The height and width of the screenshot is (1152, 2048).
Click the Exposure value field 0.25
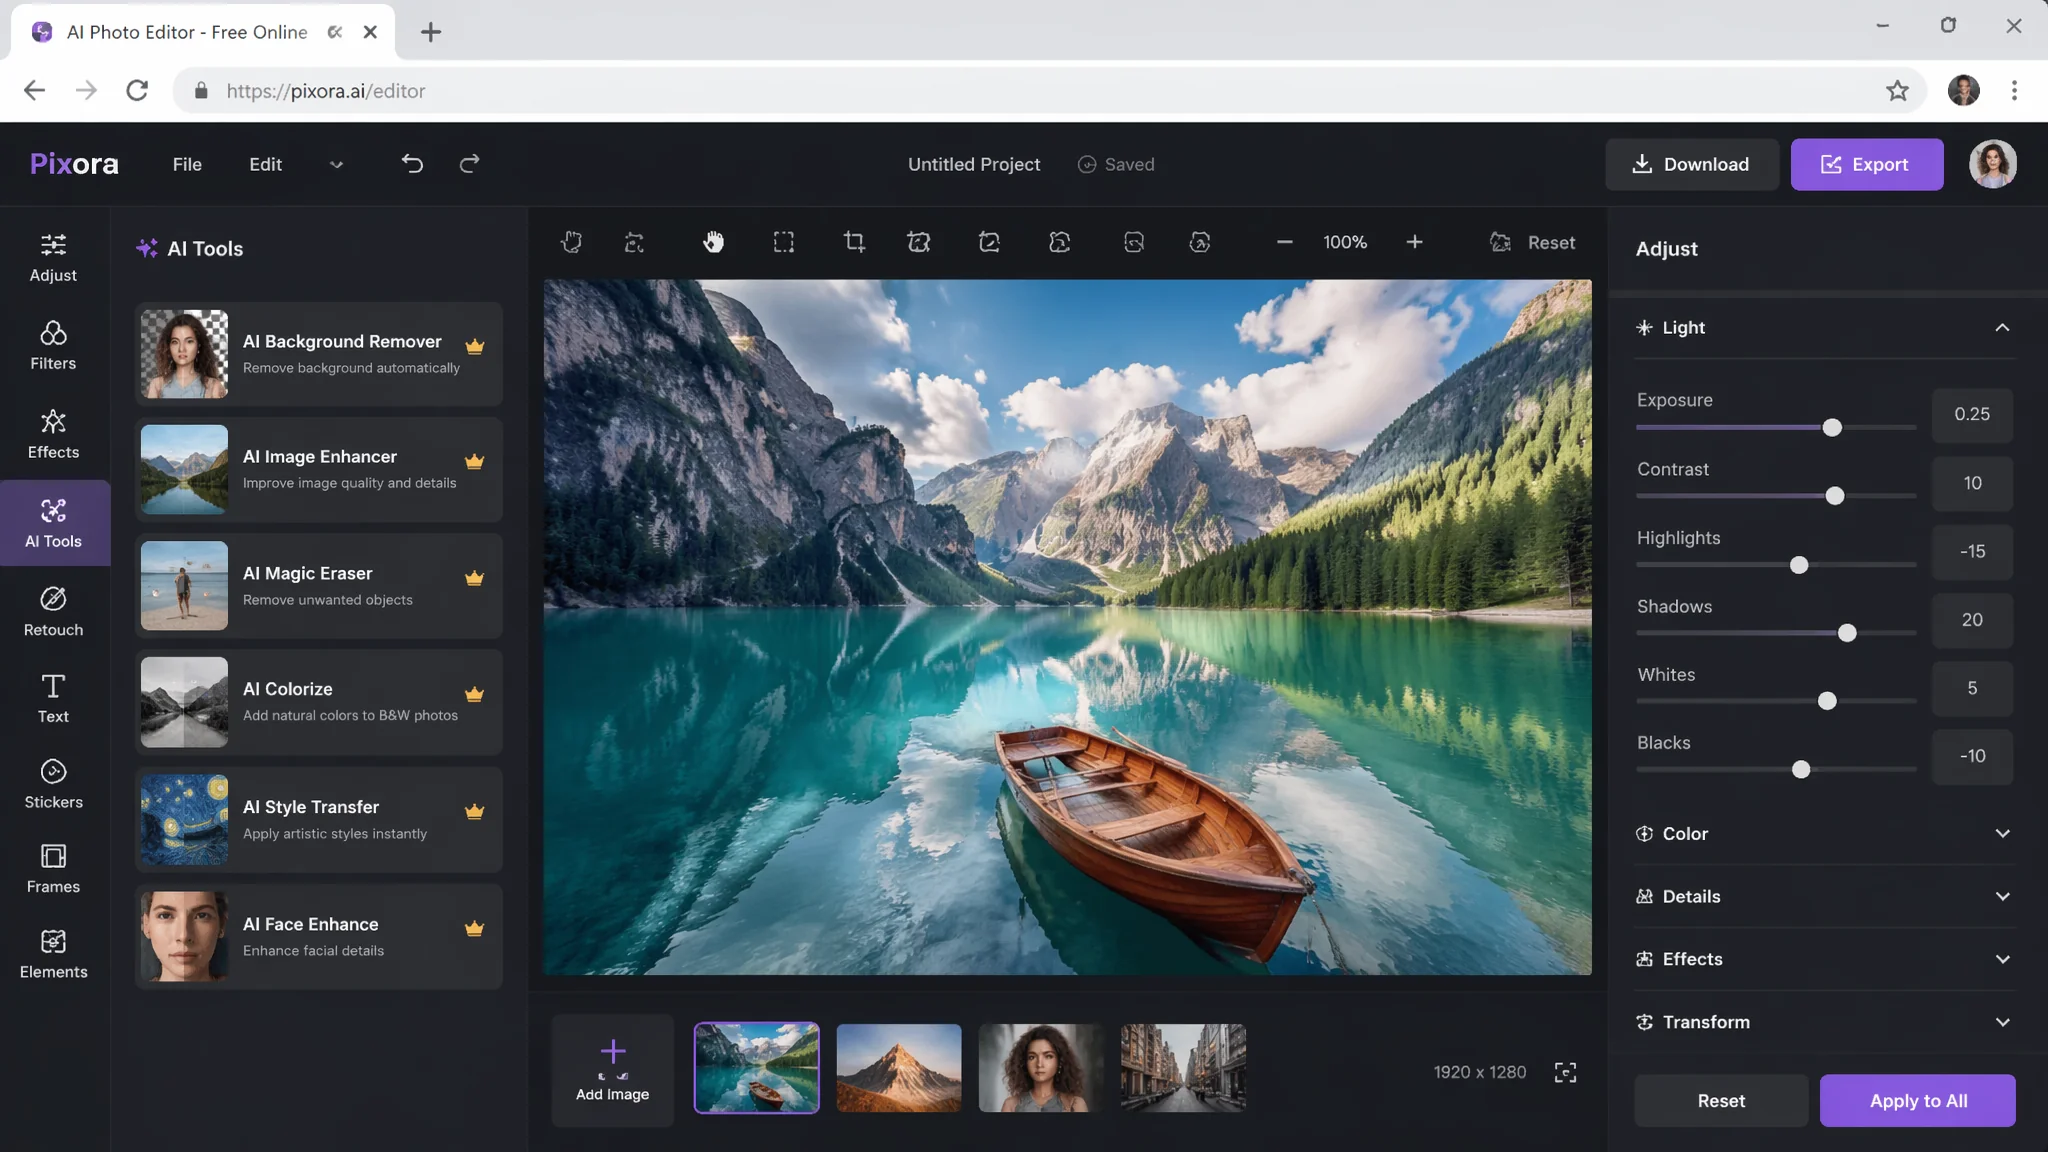point(1971,414)
